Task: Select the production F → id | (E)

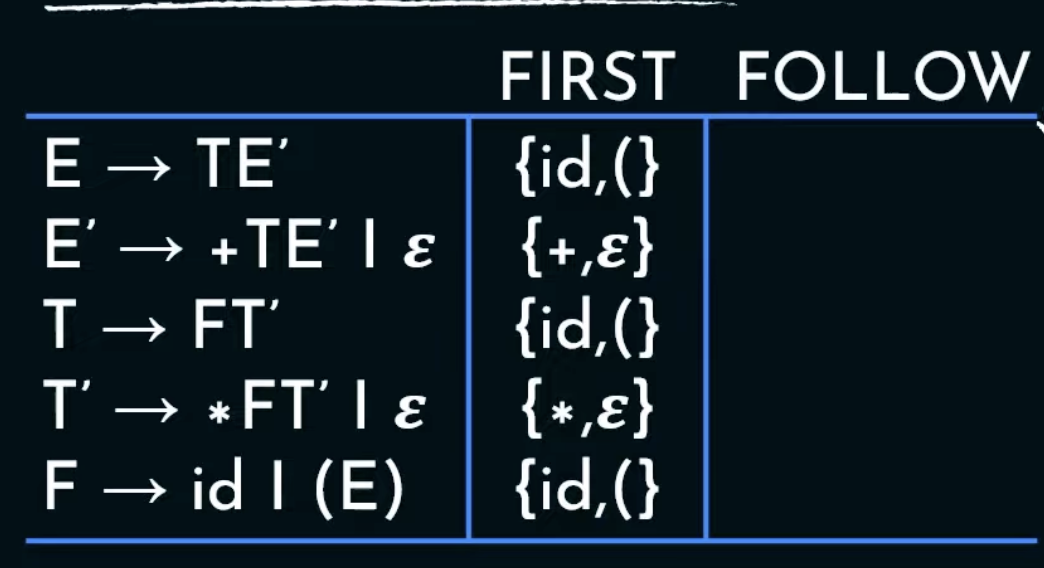Action: pyautogui.click(x=223, y=487)
